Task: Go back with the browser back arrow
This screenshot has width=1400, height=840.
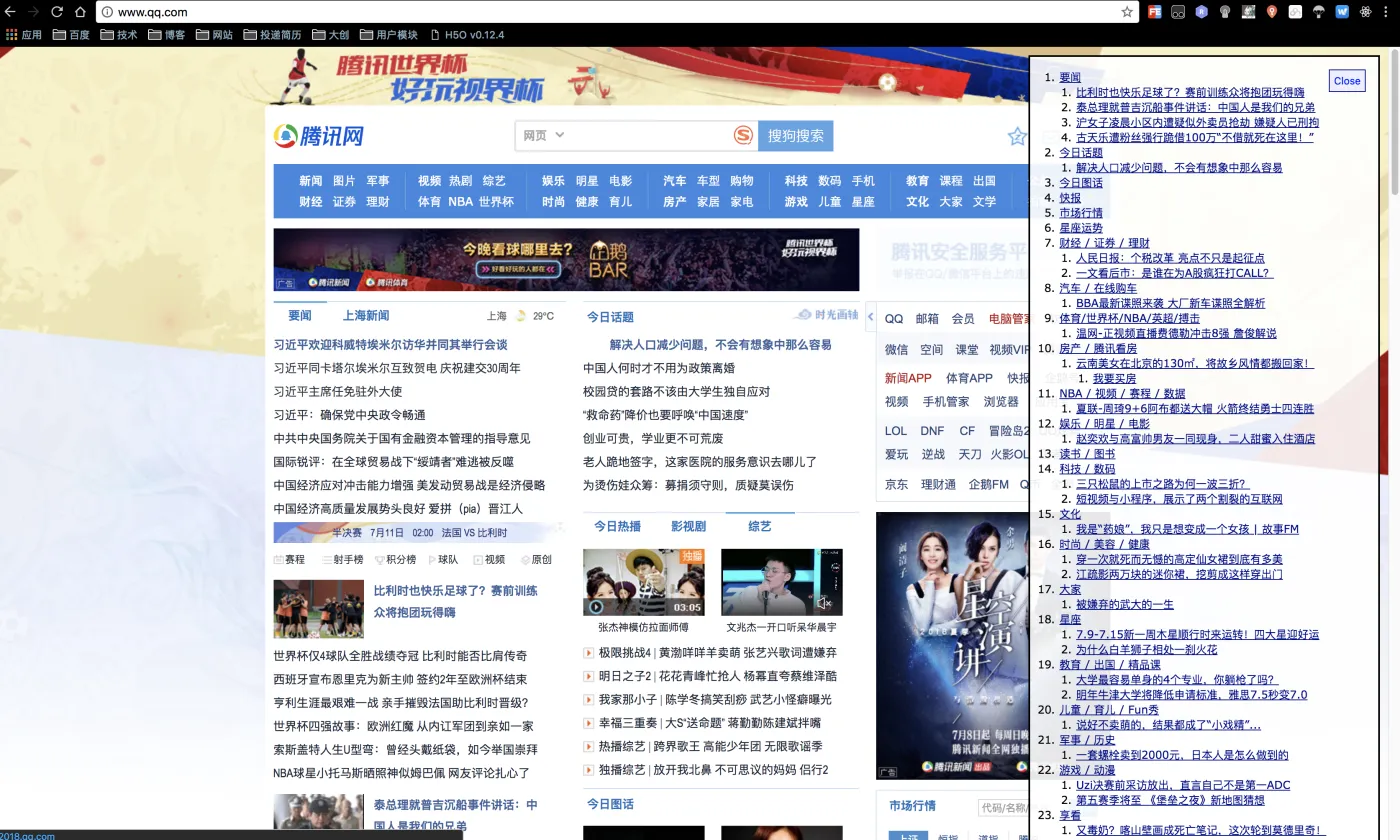Action: 11,12
